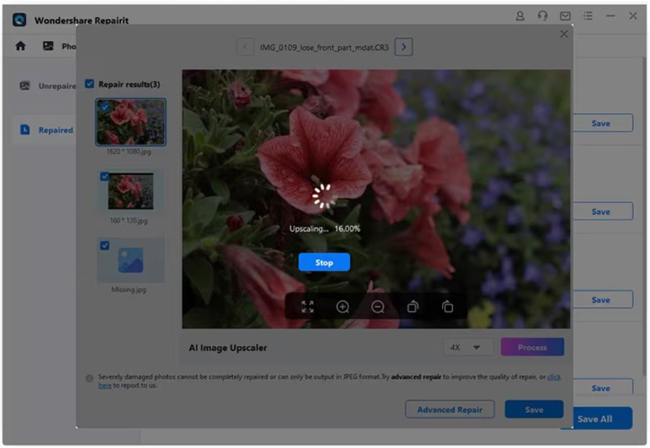Zoom in on the preview image
The width and height of the screenshot is (650, 448).
[x=342, y=307]
